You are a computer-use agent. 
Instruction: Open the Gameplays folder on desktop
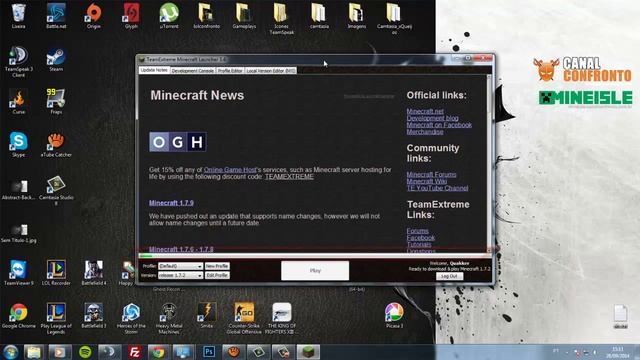pos(244,16)
